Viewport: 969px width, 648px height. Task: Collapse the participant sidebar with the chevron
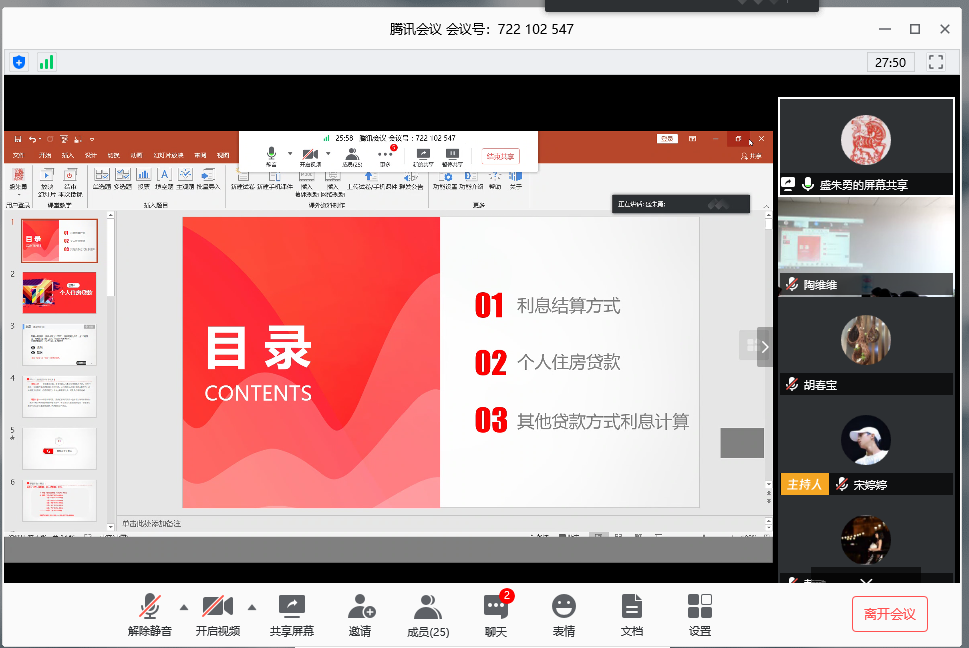pos(765,346)
